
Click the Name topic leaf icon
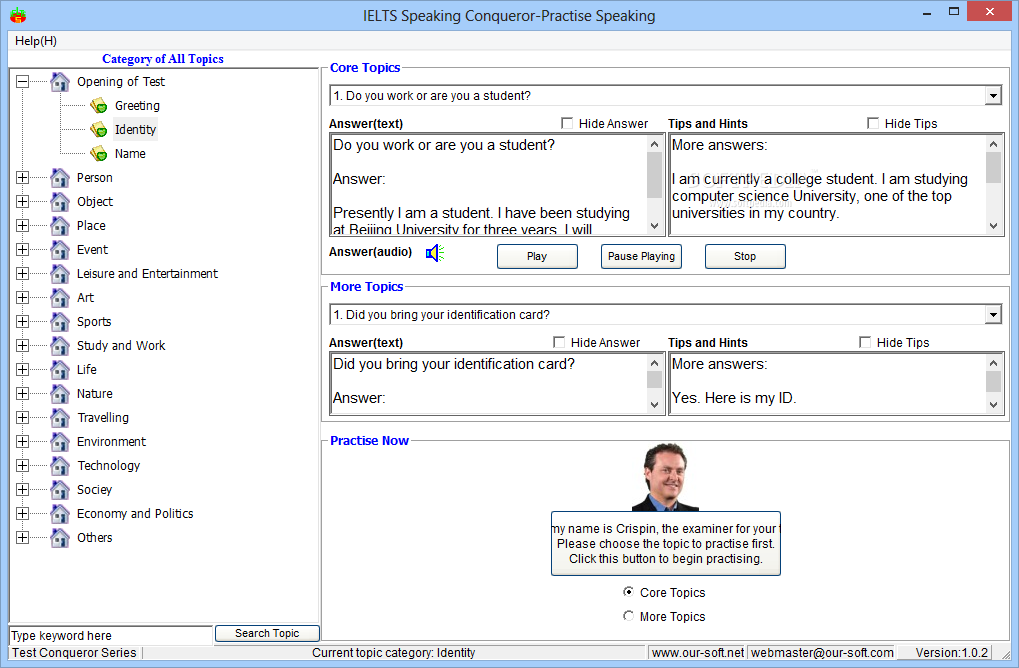99,153
